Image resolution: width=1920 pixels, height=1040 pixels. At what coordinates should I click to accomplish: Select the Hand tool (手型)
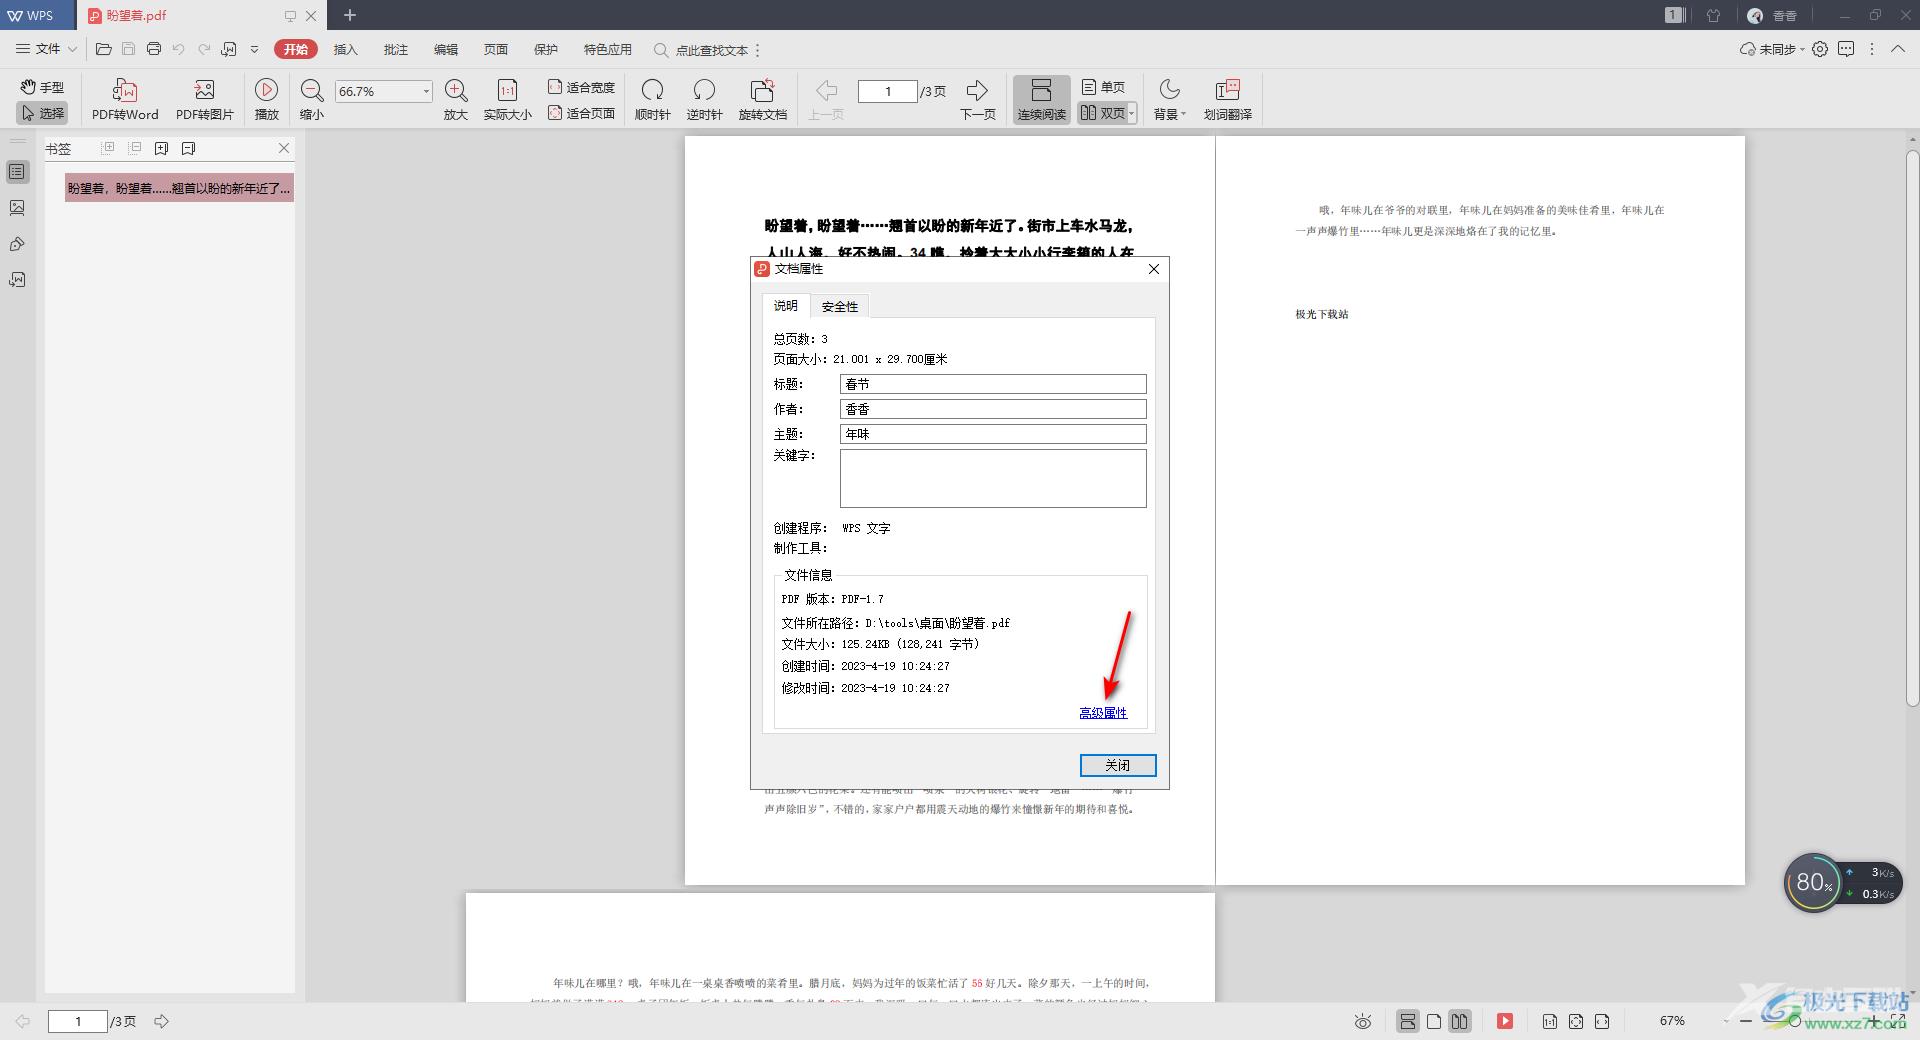tap(42, 87)
